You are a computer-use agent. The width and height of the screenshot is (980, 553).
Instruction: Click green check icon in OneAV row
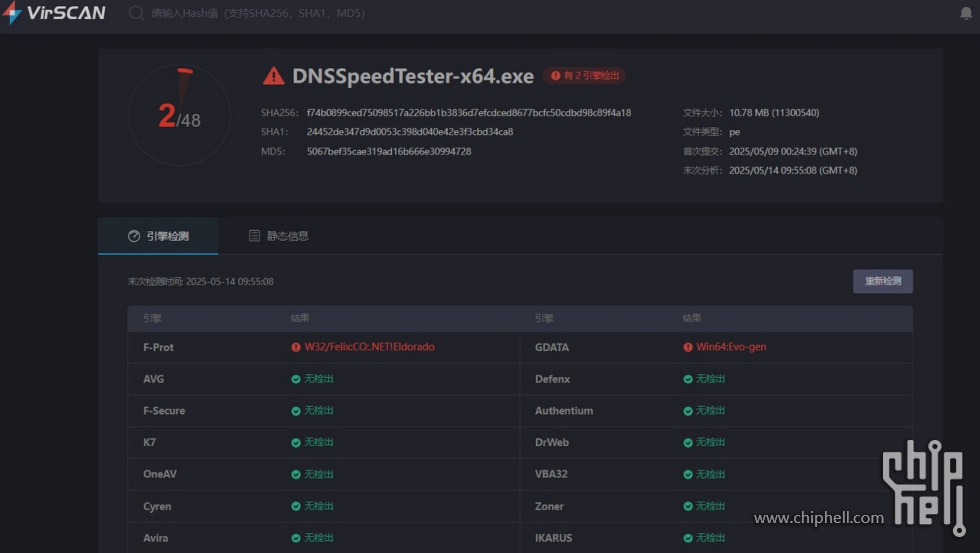(x=296, y=474)
